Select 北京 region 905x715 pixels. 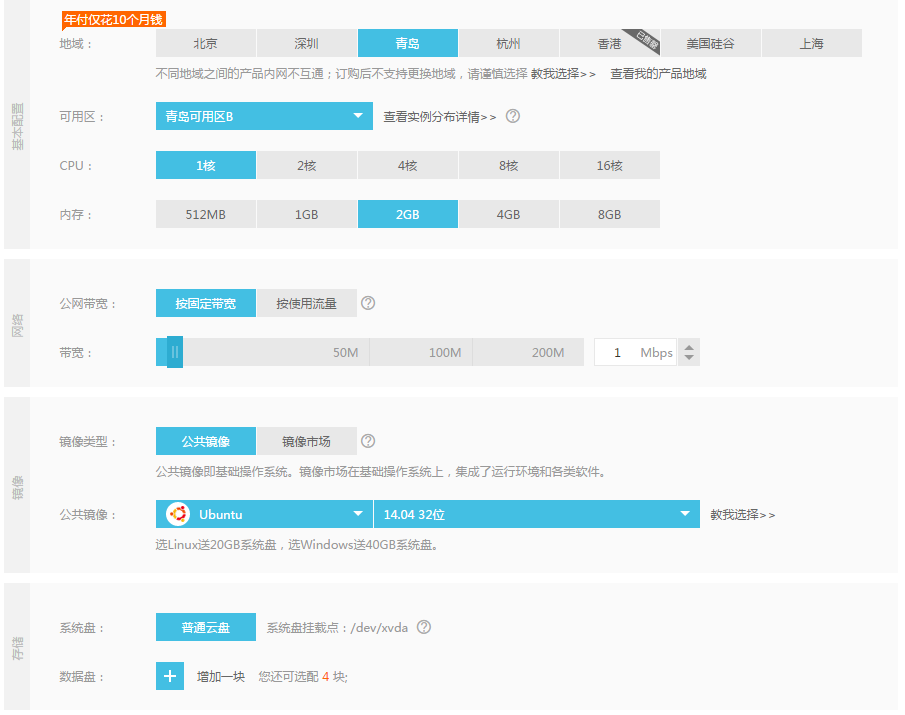[x=205, y=44]
